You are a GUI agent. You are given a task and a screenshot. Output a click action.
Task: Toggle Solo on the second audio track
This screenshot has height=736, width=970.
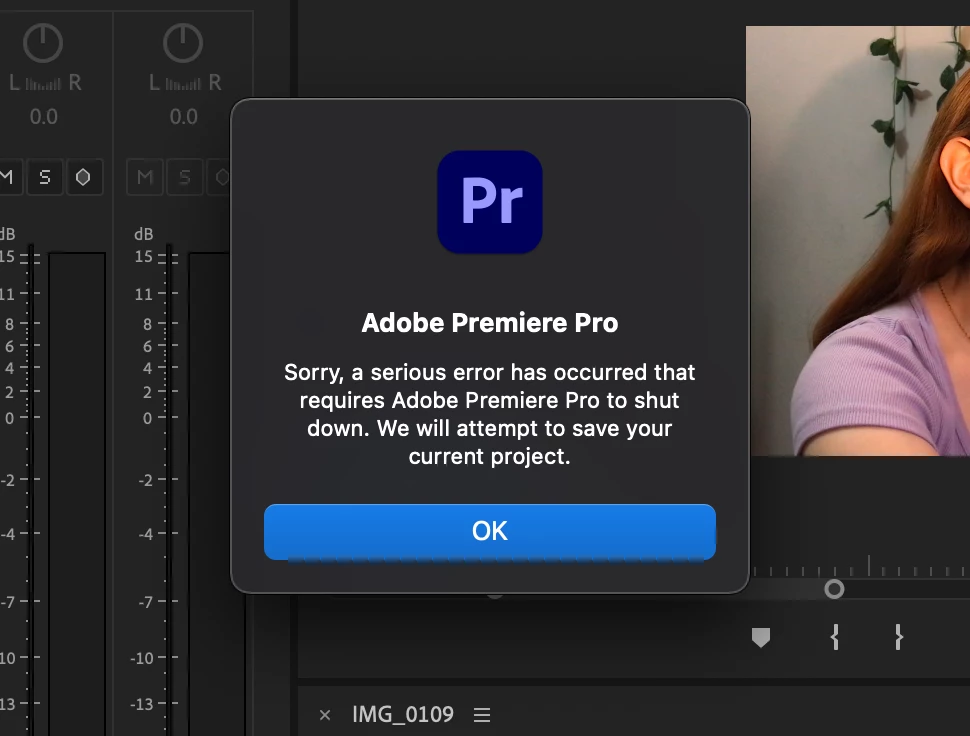click(184, 178)
